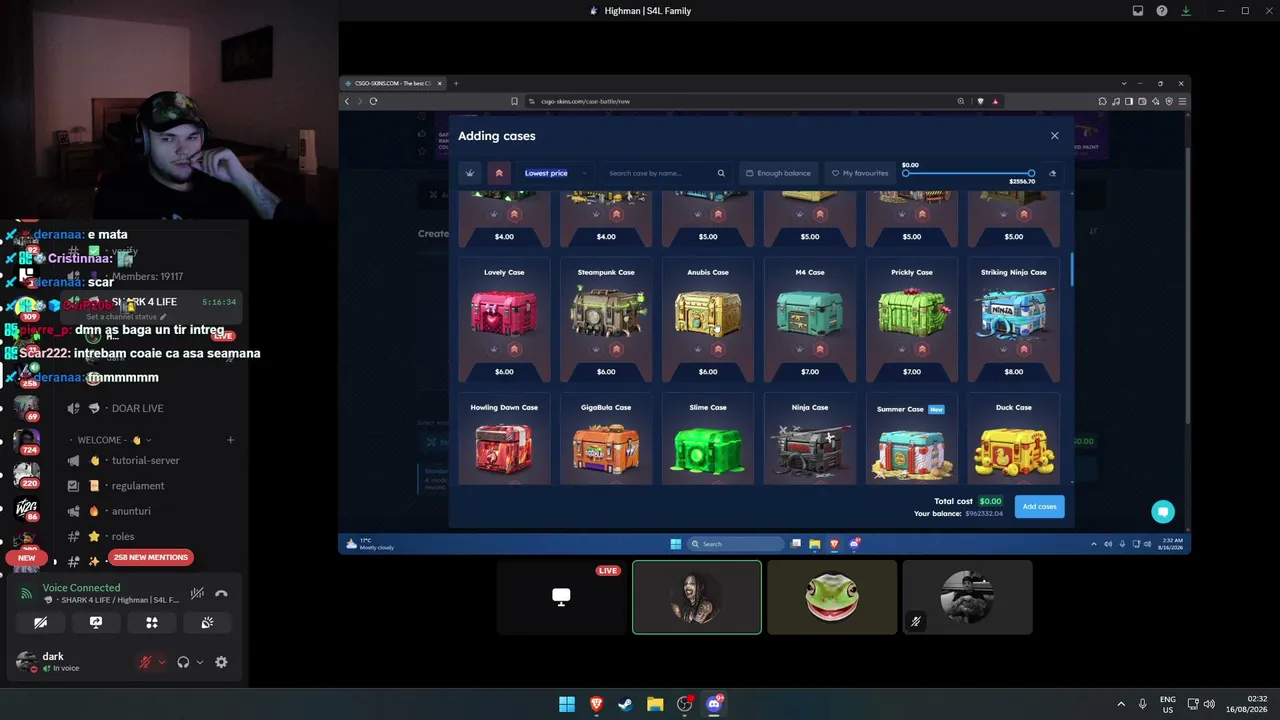The height and width of the screenshot is (720, 1280).
Task: Unmute the microphone in Discord user panel
Action: [145, 662]
